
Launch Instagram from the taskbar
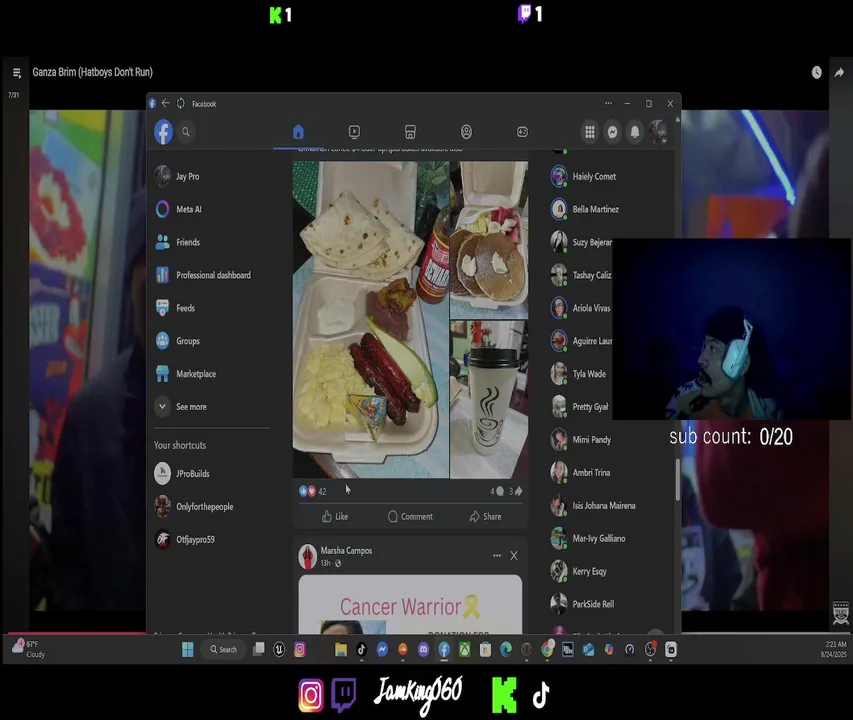pyautogui.click(x=300, y=649)
